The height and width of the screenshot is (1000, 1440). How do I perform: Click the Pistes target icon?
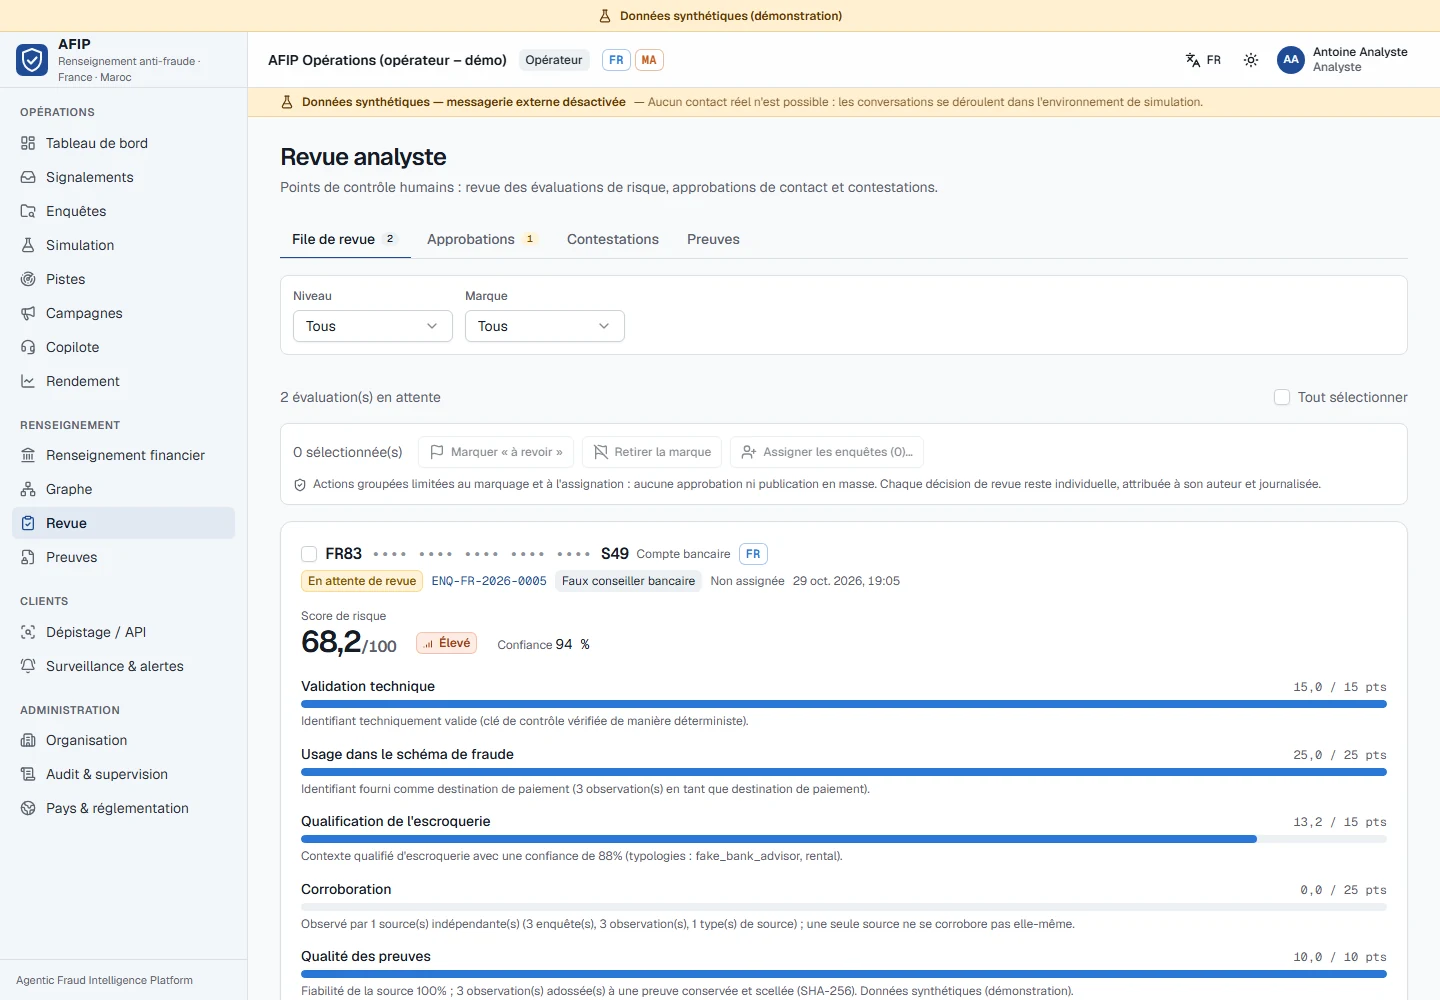tap(28, 279)
